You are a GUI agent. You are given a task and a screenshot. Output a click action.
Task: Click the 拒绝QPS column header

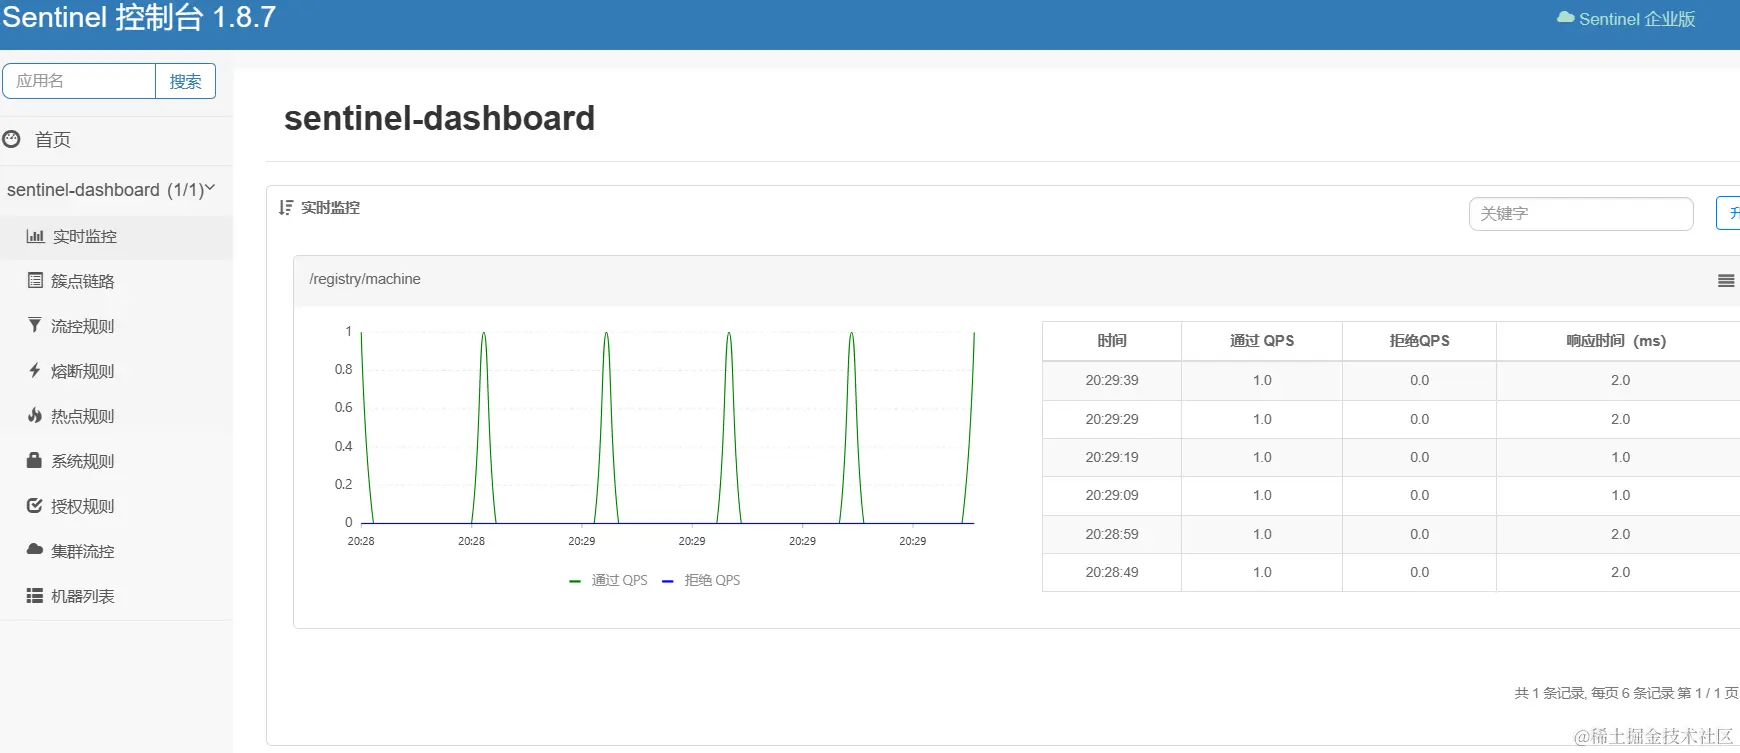[x=1419, y=341]
